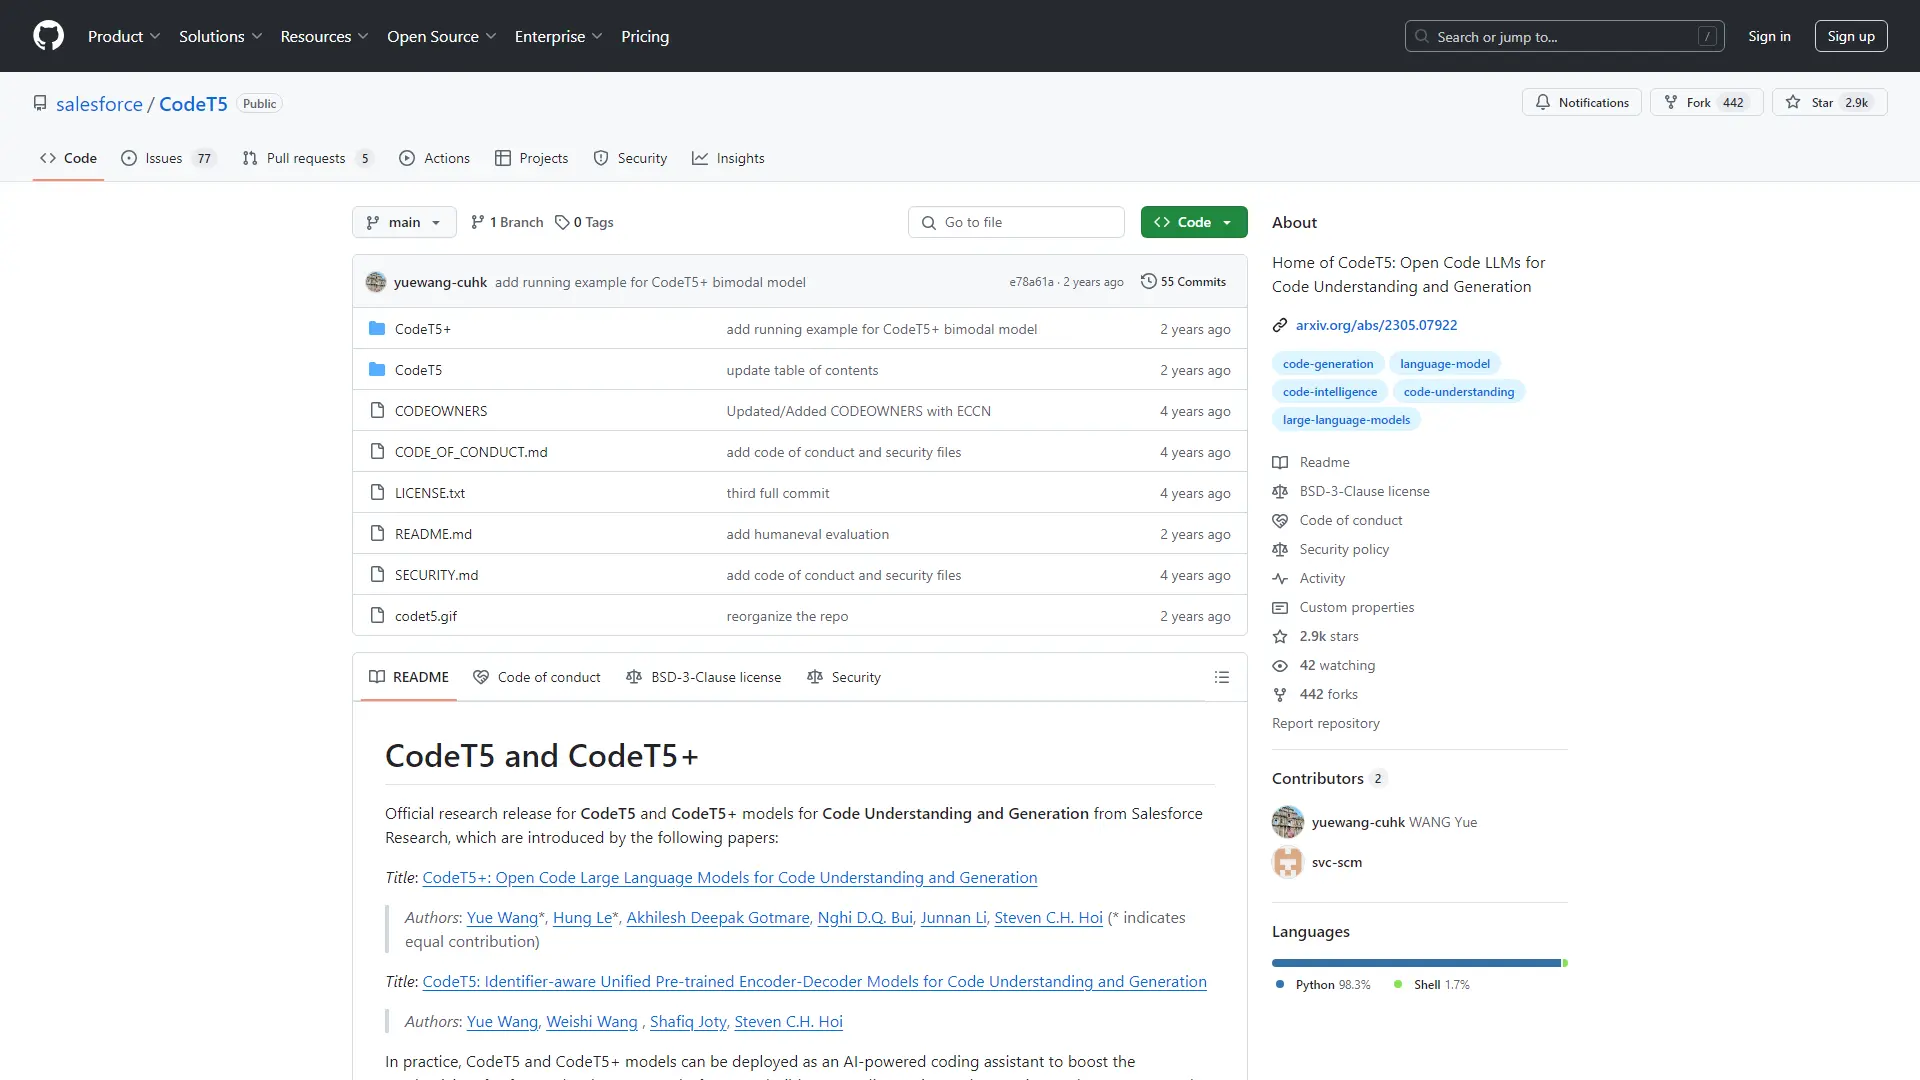
Task: Open the green Code dropdown
Action: coord(1193,222)
